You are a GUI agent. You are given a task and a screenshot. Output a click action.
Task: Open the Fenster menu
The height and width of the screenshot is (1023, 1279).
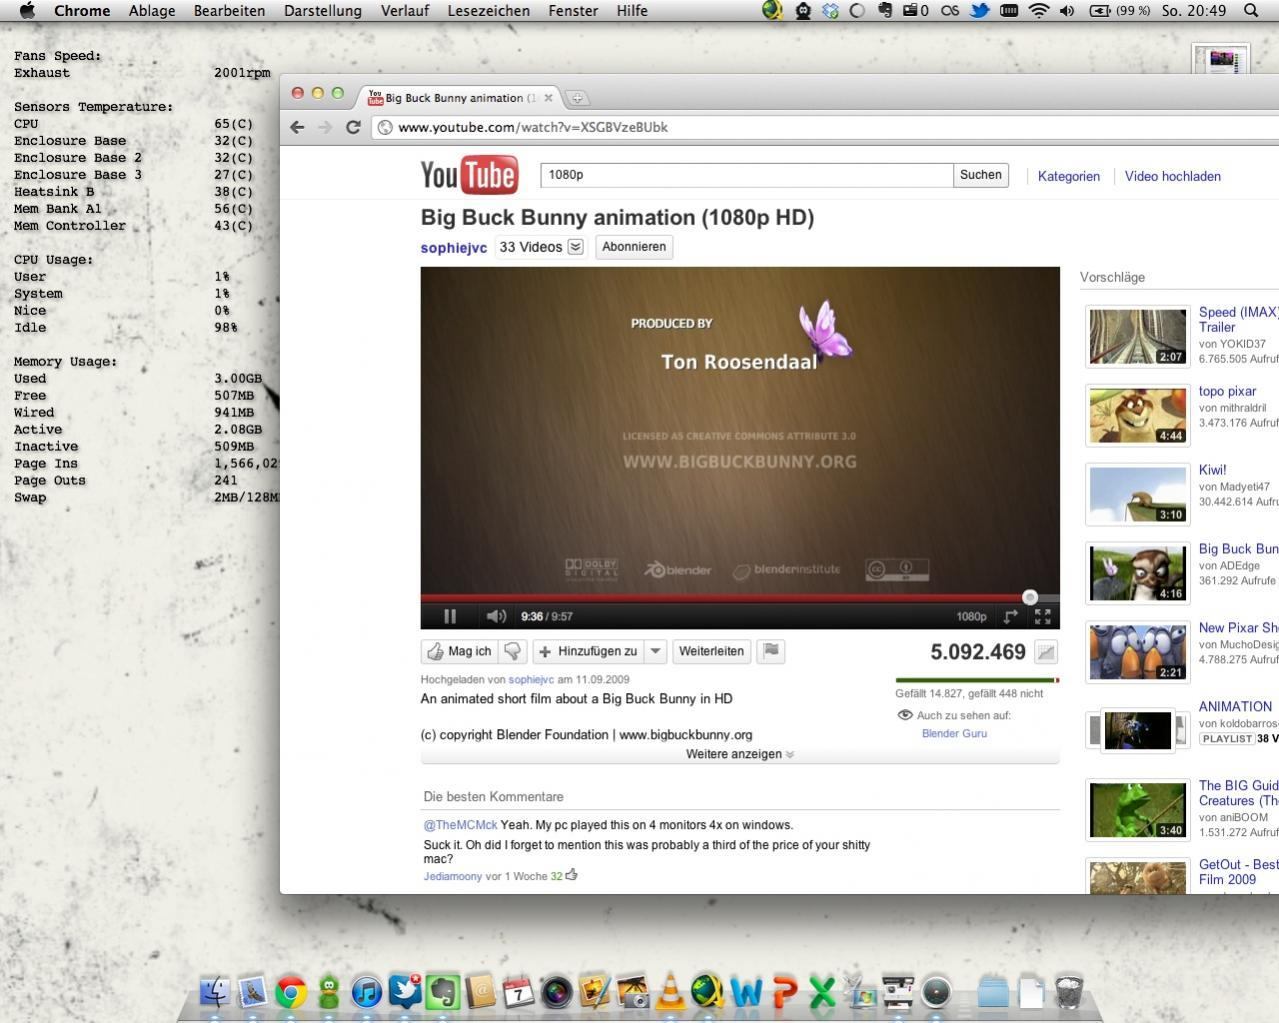pyautogui.click(x=573, y=11)
